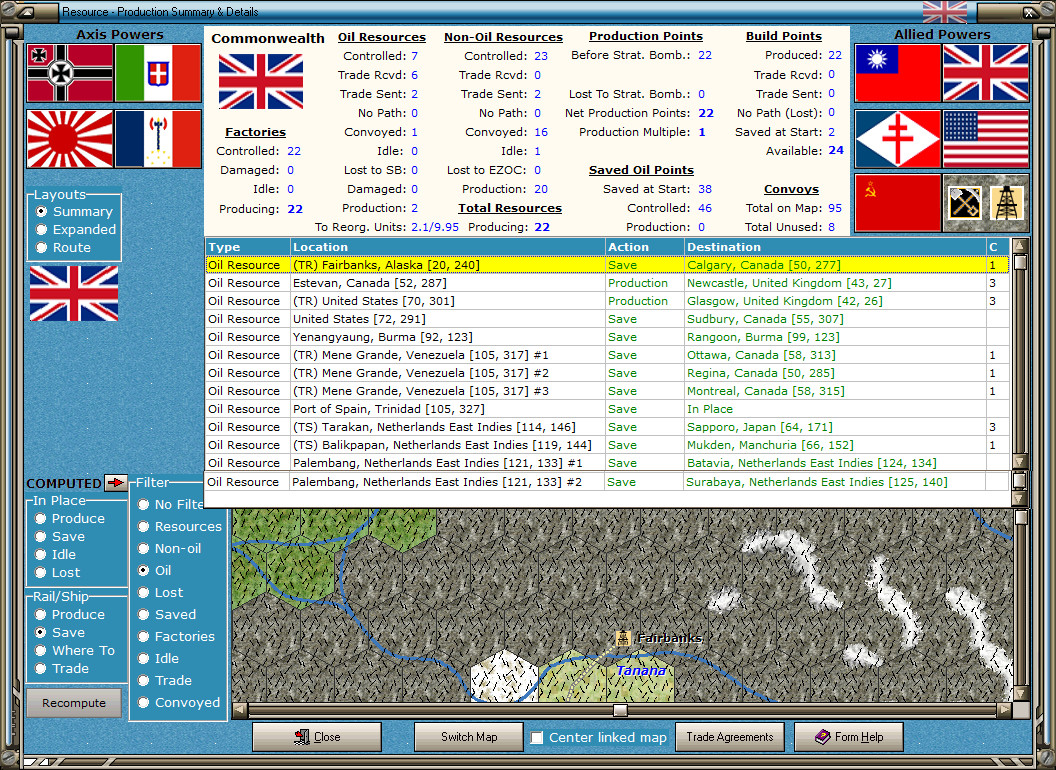Click the crossed pickaxes non-oil resource icon
Screen dimensions: 1056x770
(x=964, y=203)
